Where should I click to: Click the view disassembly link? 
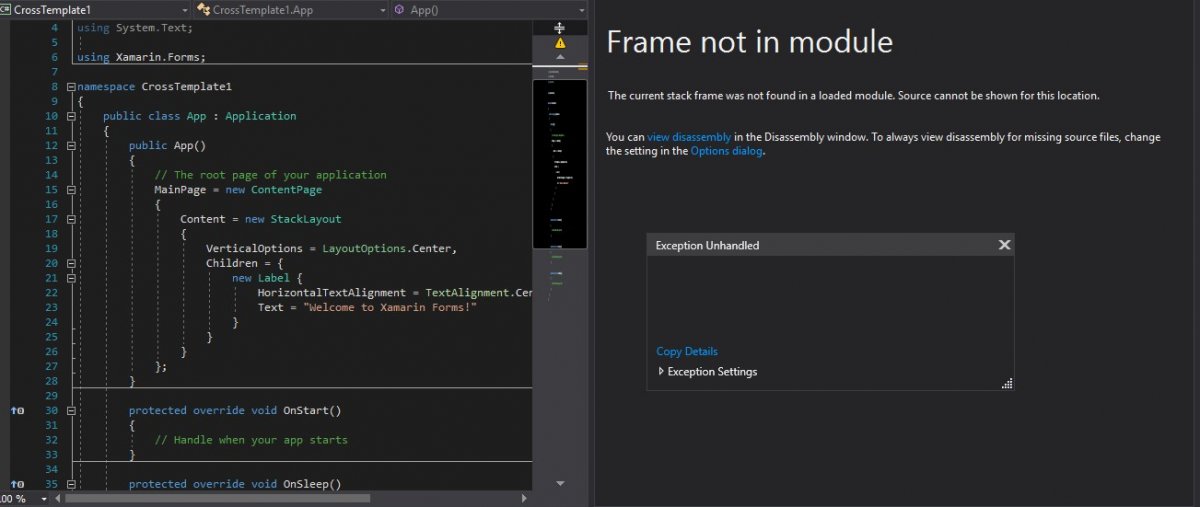(x=689, y=136)
